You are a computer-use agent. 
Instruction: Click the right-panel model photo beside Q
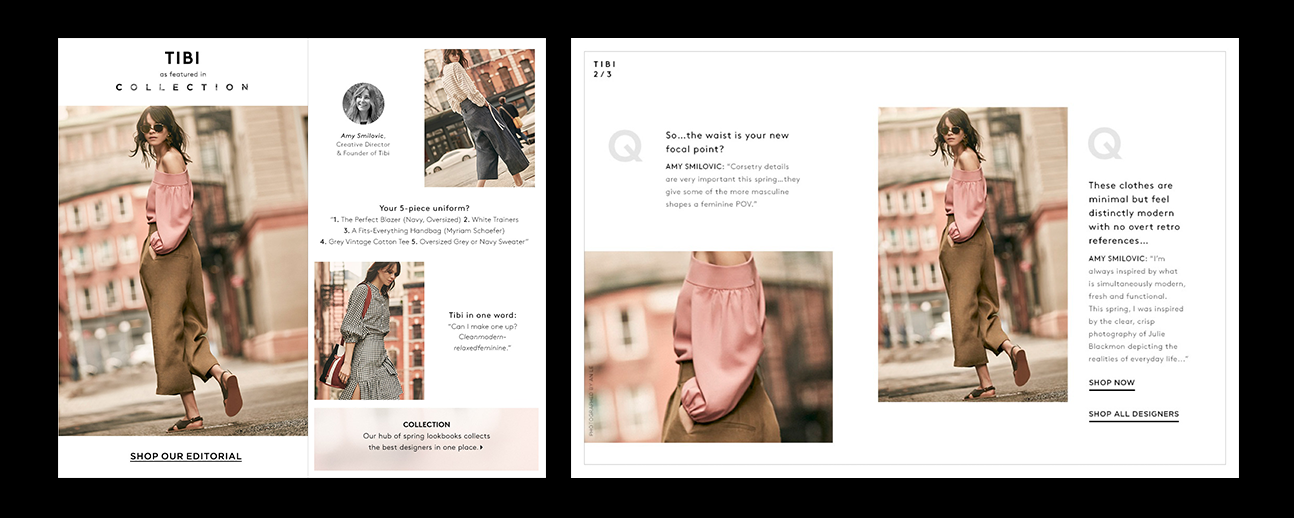972,255
